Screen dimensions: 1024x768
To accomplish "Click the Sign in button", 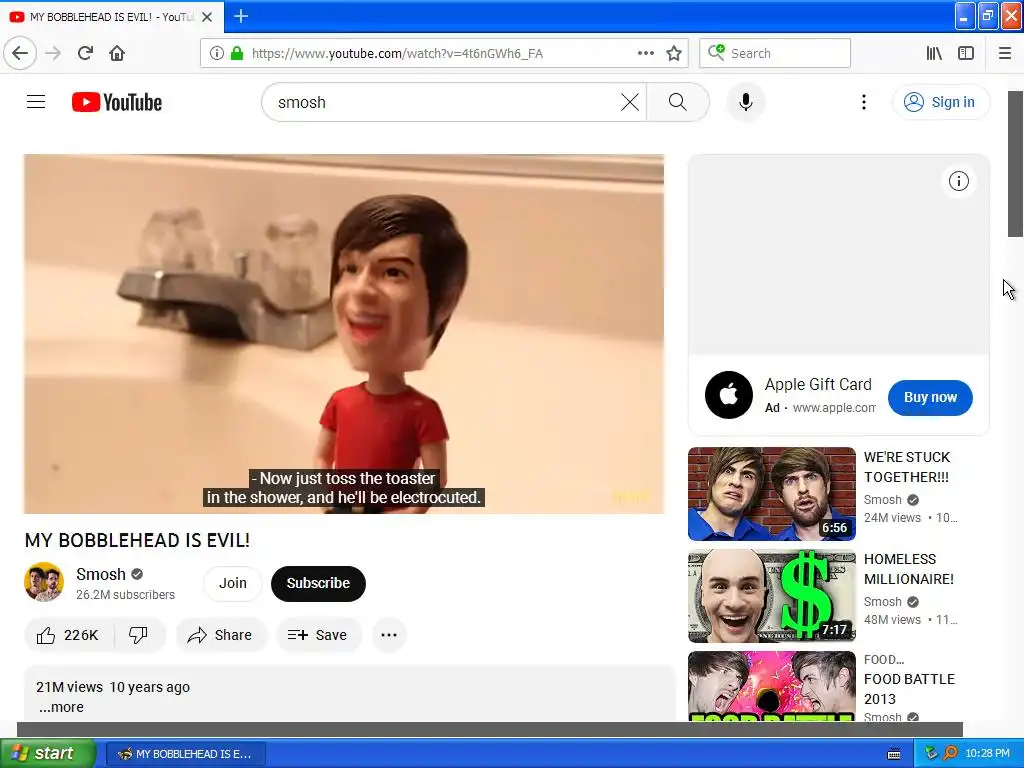I will (x=940, y=102).
